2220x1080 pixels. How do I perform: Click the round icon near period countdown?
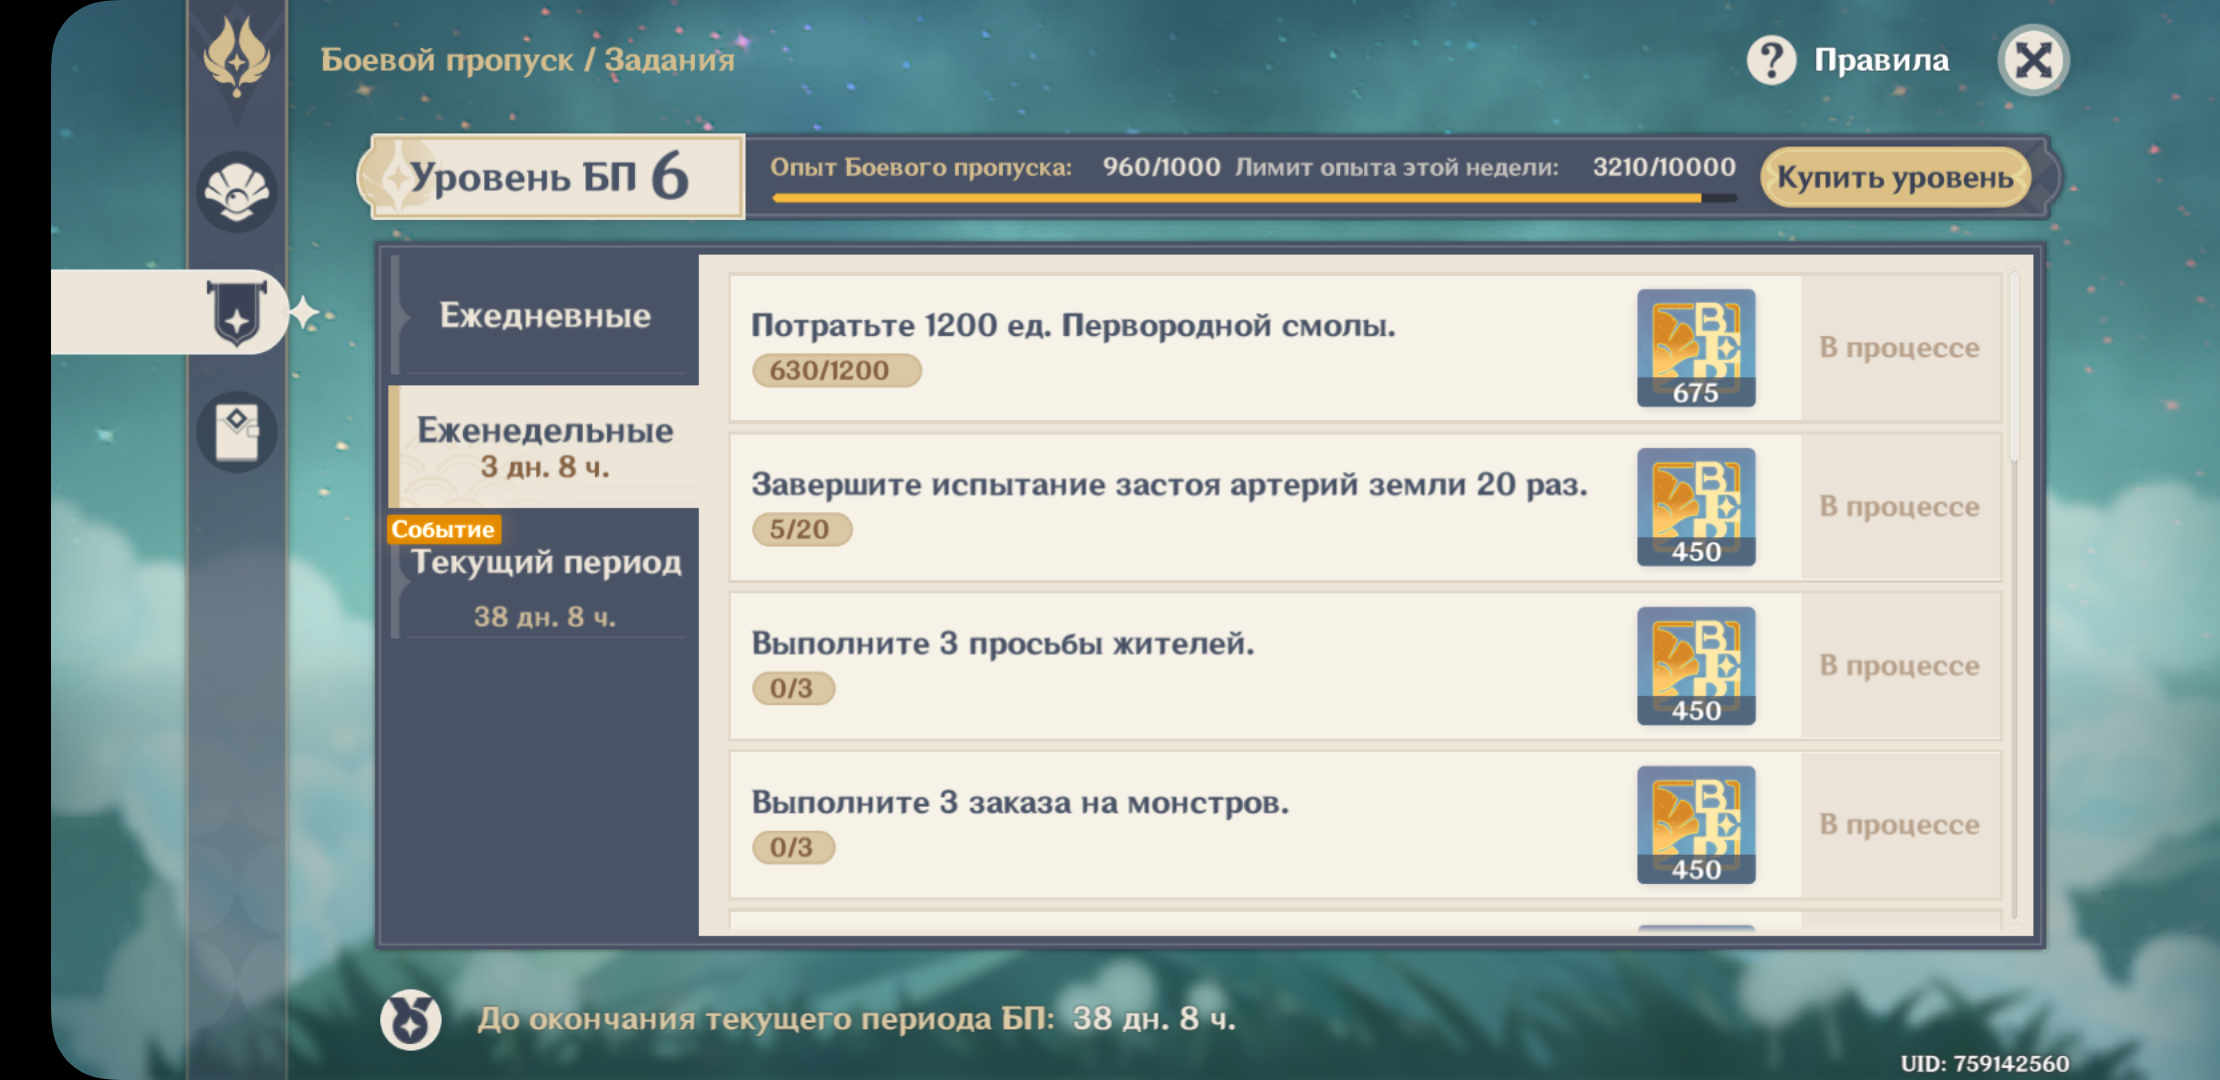click(x=410, y=1019)
